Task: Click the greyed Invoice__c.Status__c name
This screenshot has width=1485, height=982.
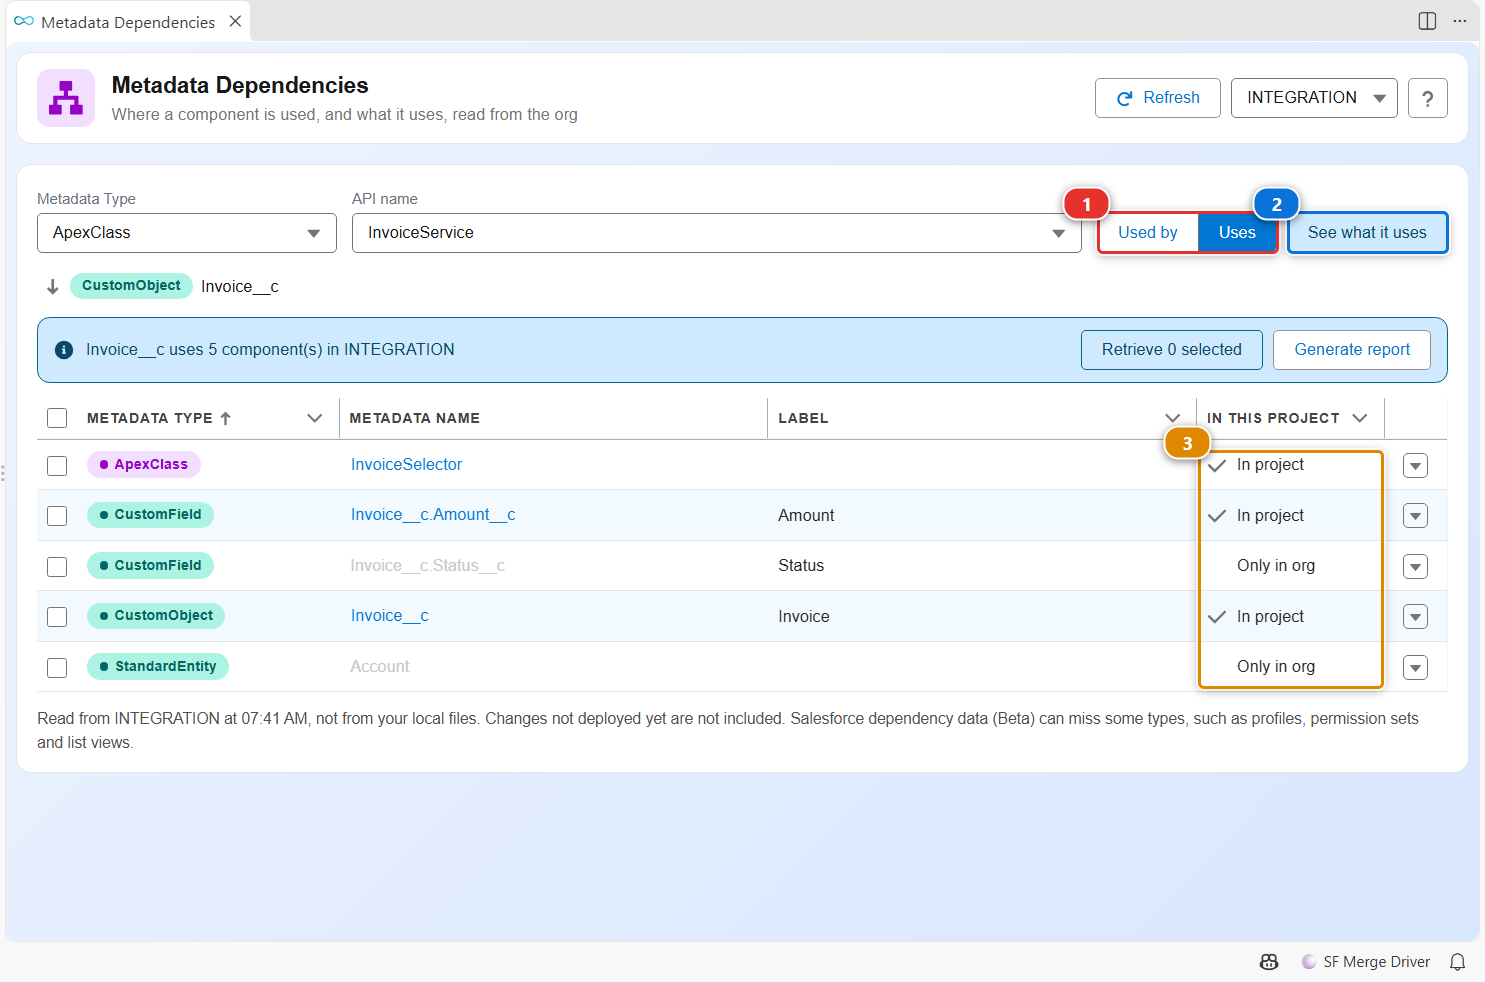Action: (428, 566)
